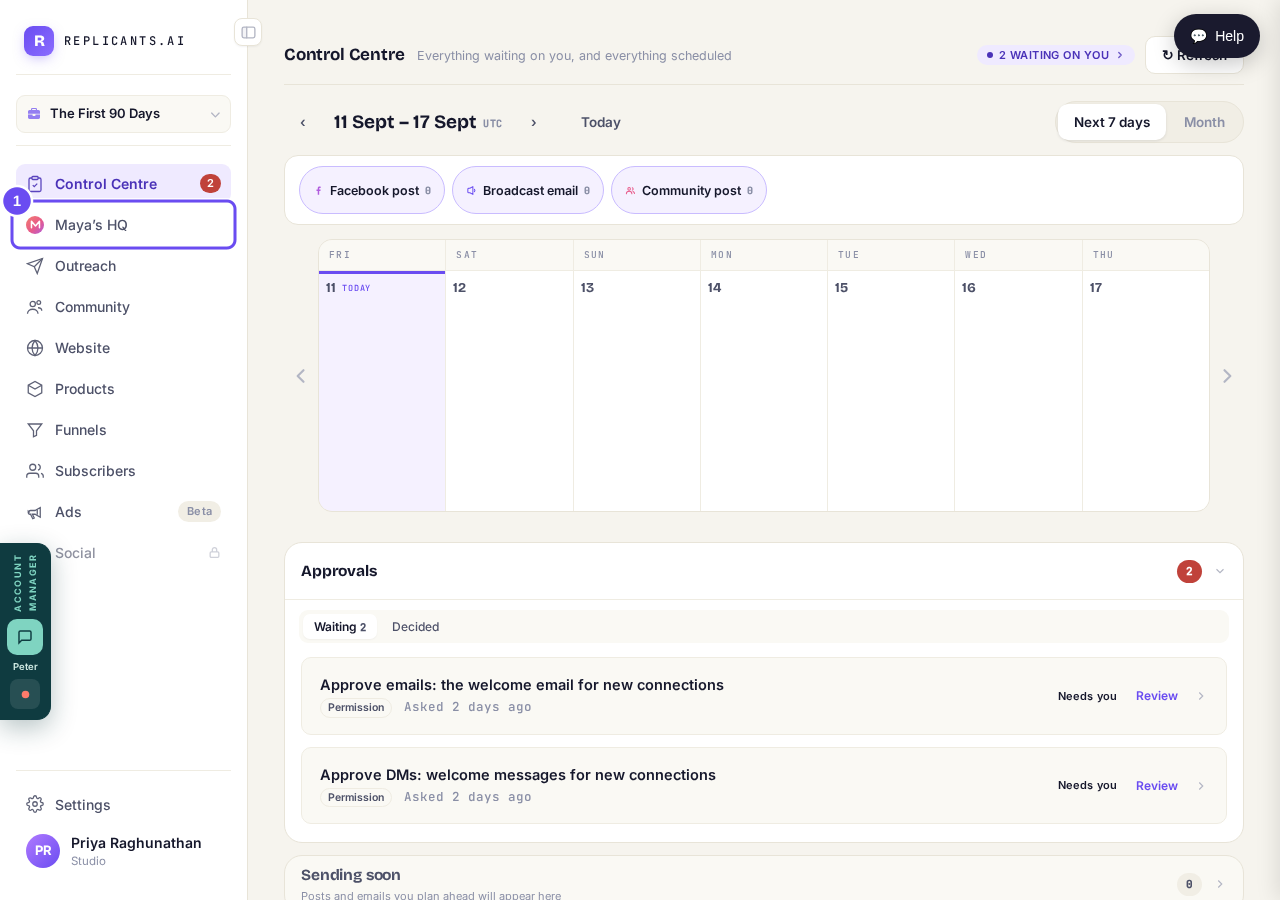Click Outreach label in sidebar
Screen dimensions: 1280x900
(x=86, y=266)
